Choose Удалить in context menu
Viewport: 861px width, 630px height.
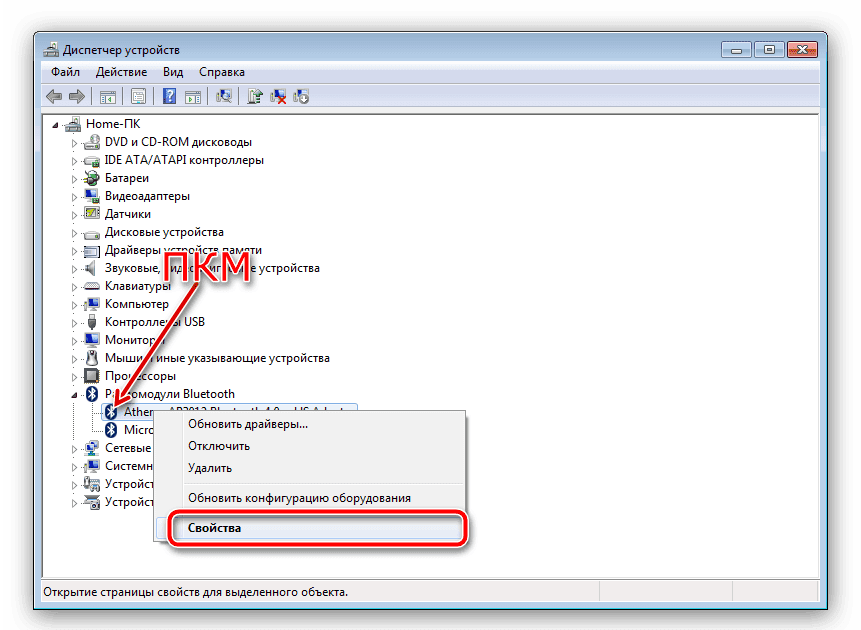[309, 468]
